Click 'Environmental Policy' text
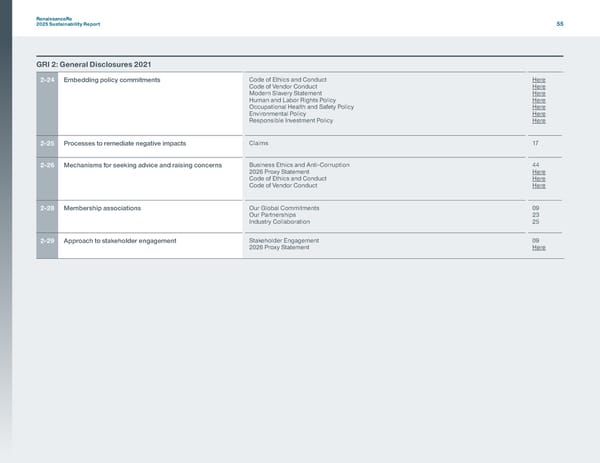The image size is (600, 463). click(x=277, y=114)
